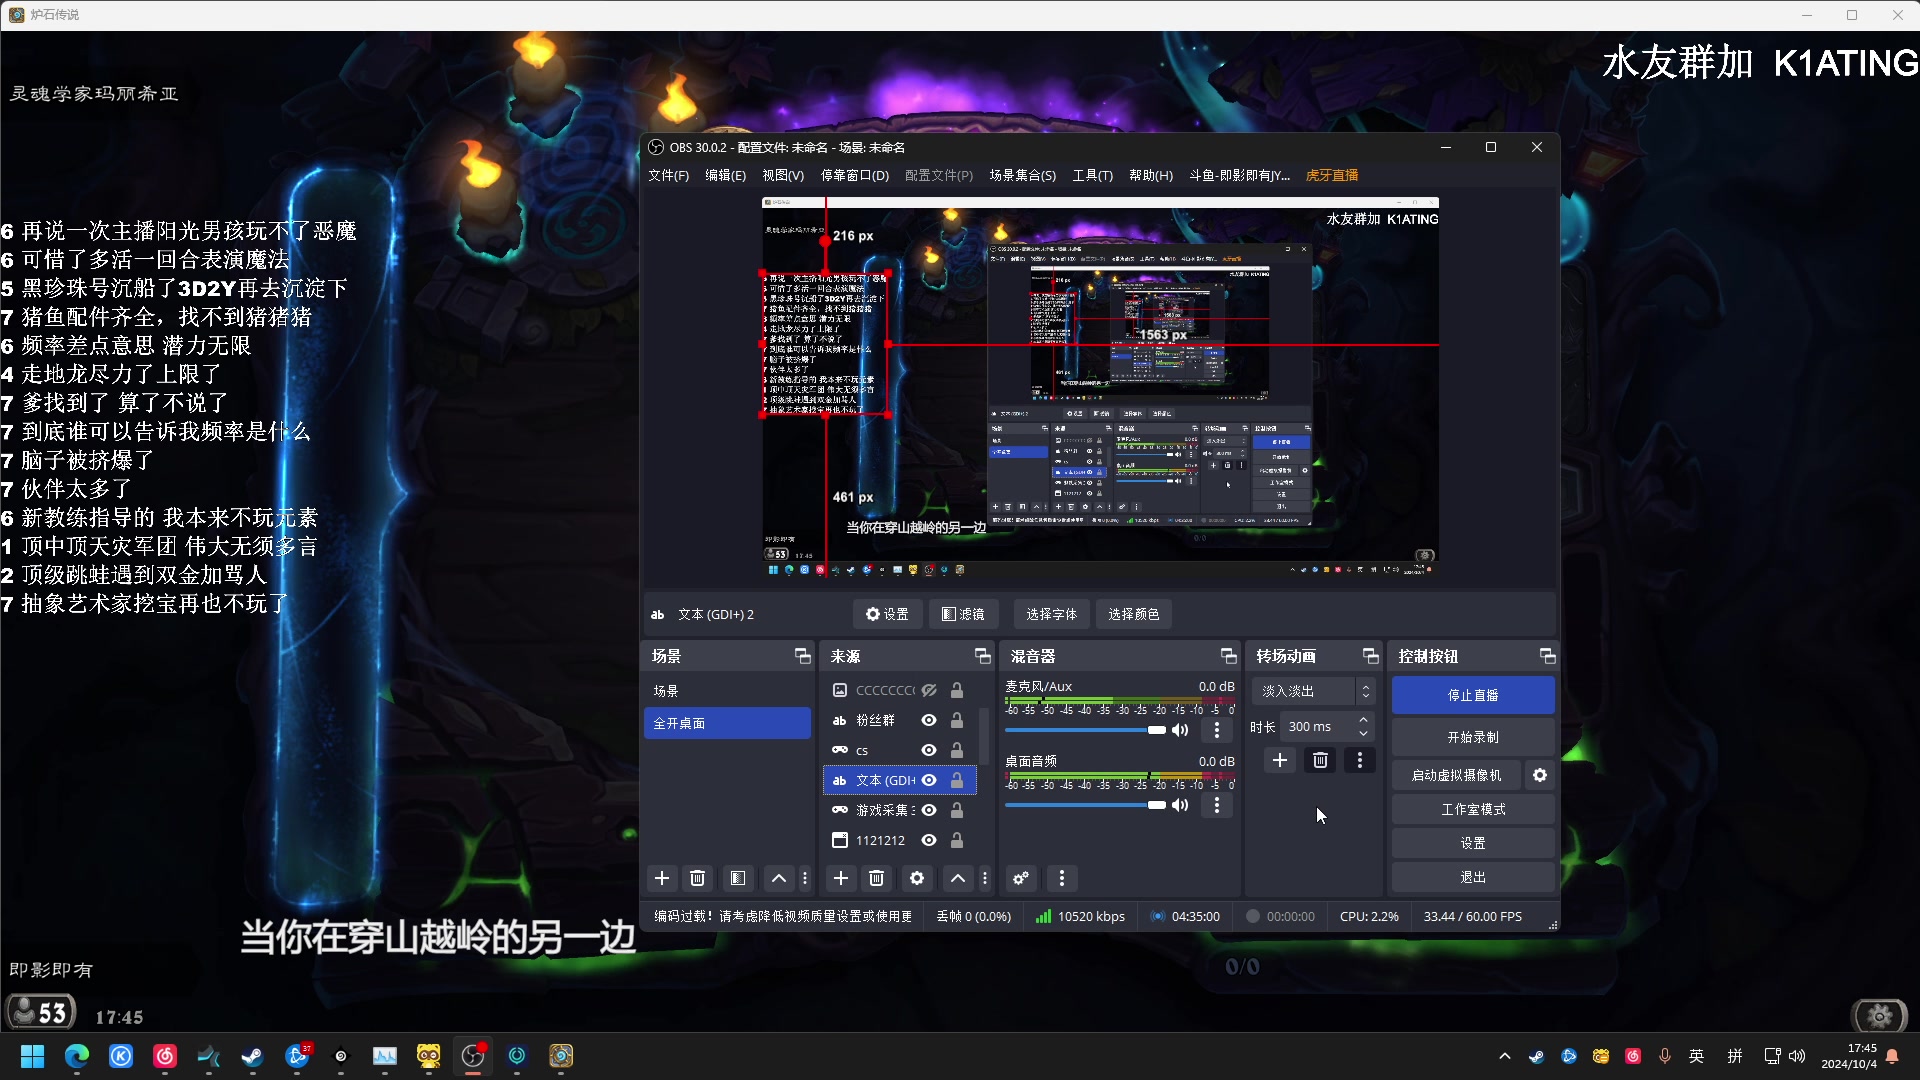Pop out the 控制按钮 dock panel

point(1548,656)
